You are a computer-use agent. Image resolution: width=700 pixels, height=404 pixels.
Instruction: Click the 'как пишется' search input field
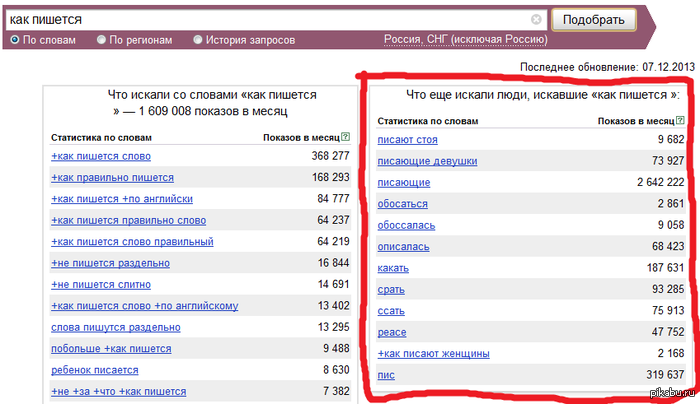(270, 19)
